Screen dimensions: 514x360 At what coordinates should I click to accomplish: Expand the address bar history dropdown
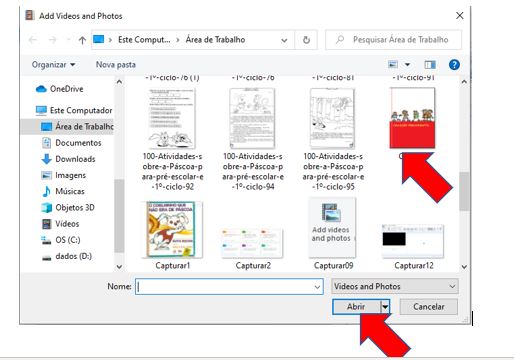pyautogui.click(x=284, y=40)
